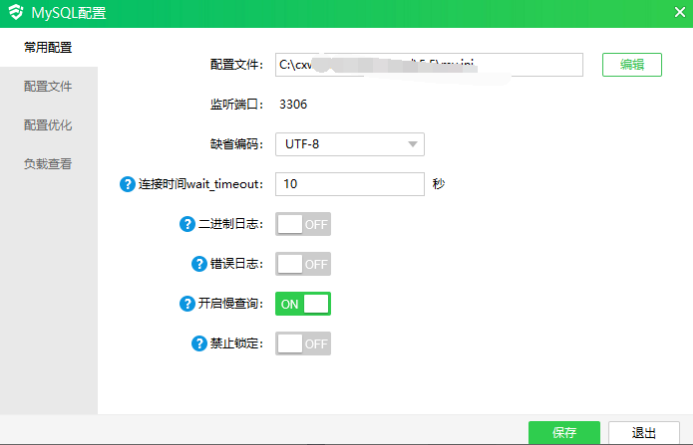Turn on the 错误日志 switch
Image resolution: width=693 pixels, height=445 pixels.
pos(303,264)
